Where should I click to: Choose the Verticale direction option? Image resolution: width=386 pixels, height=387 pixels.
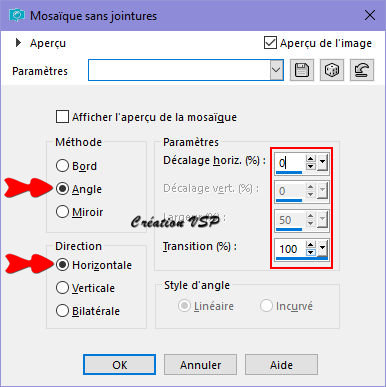pos(62,288)
